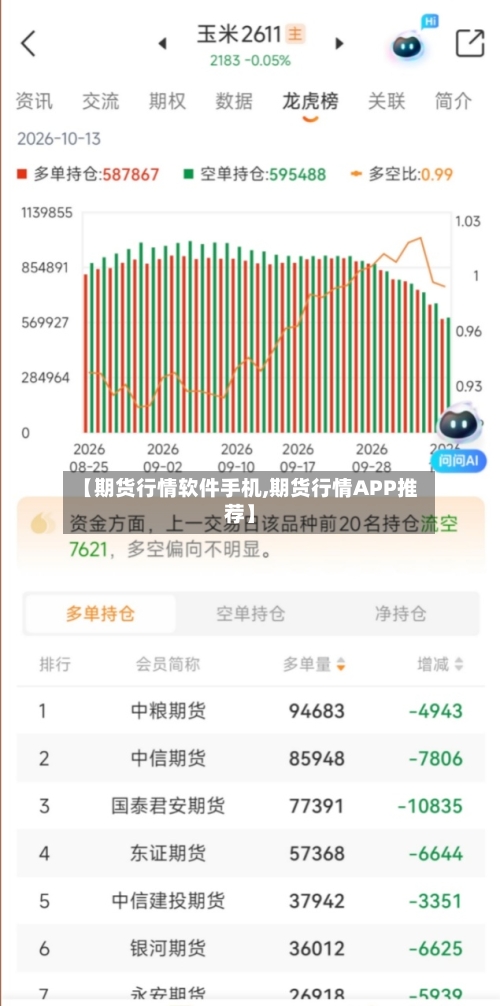The image size is (500, 1006).
Task: Select the 龙虎榜 tab
Action: 310,101
